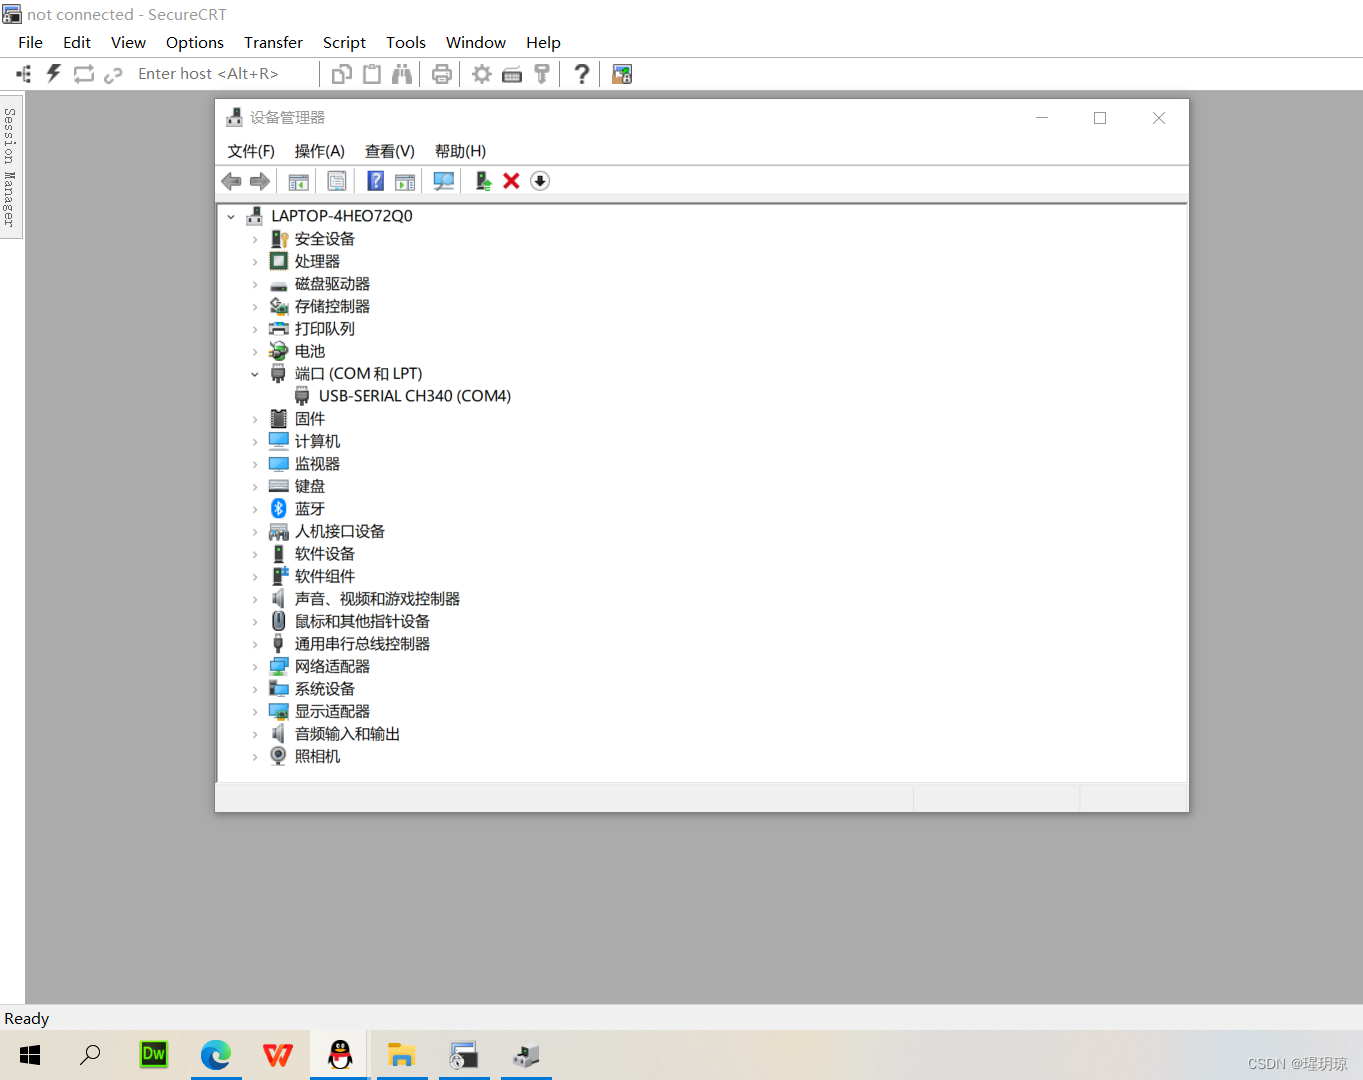Expand the 照相机 category
1363x1080 pixels.
[x=255, y=757]
